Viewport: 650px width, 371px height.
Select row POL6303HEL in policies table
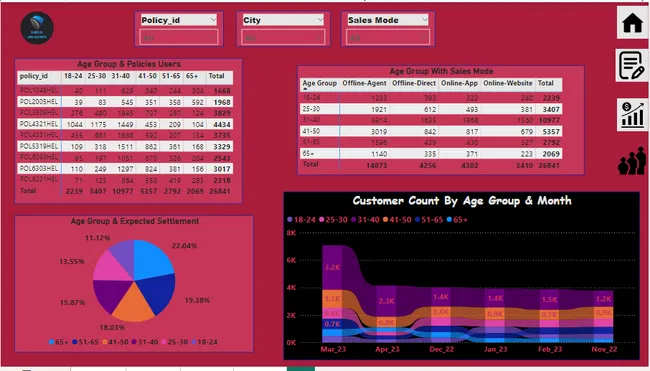pyautogui.click(x=125, y=169)
